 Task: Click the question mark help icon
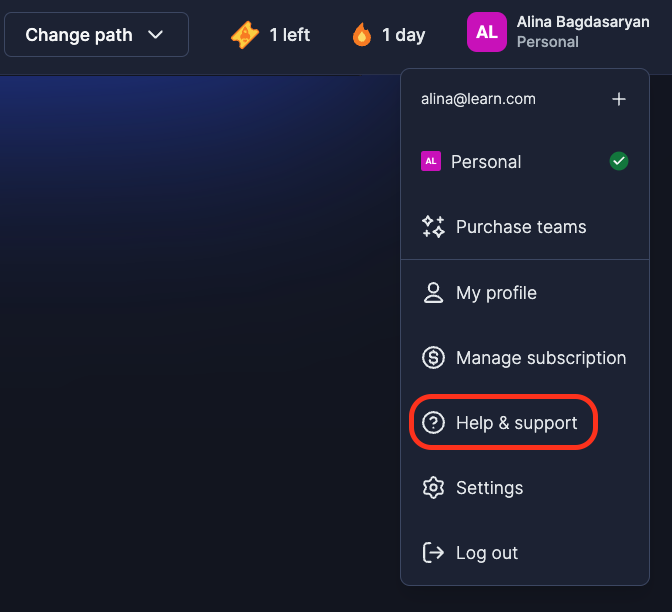433,423
